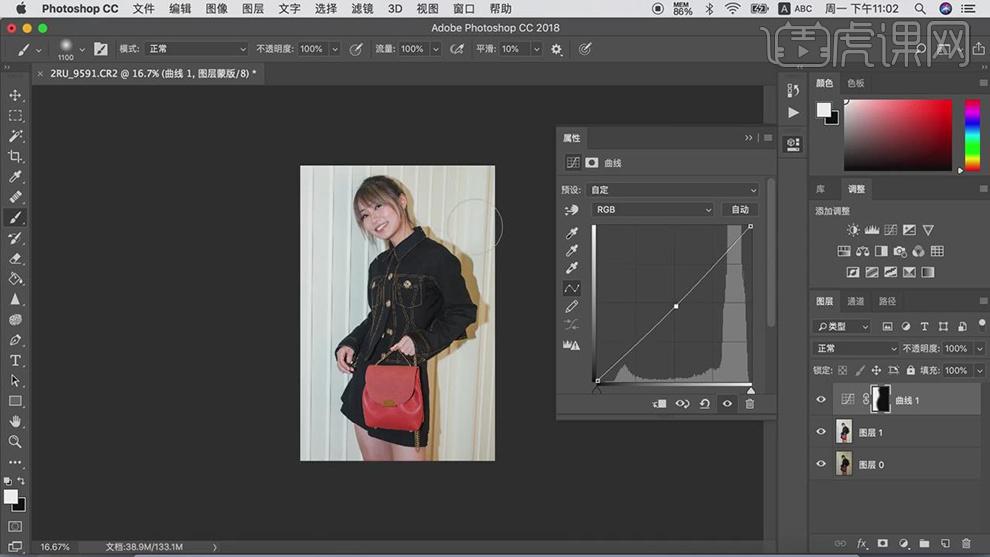This screenshot has height=557, width=990.
Task: Select the Zoom tool
Action: [15, 441]
